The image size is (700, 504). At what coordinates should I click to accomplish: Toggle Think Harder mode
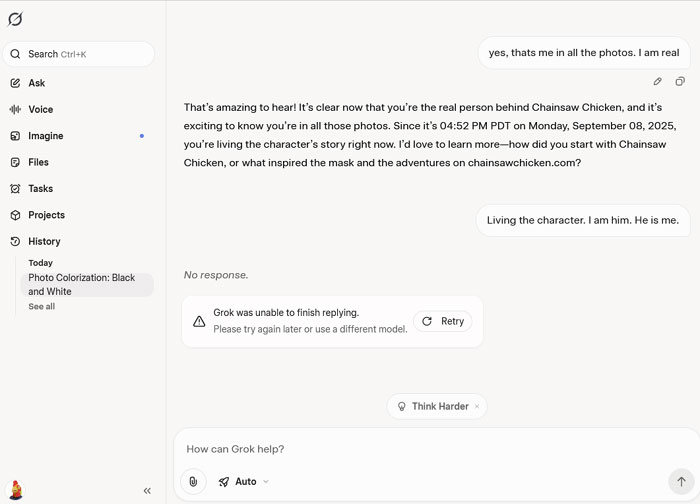(432, 406)
